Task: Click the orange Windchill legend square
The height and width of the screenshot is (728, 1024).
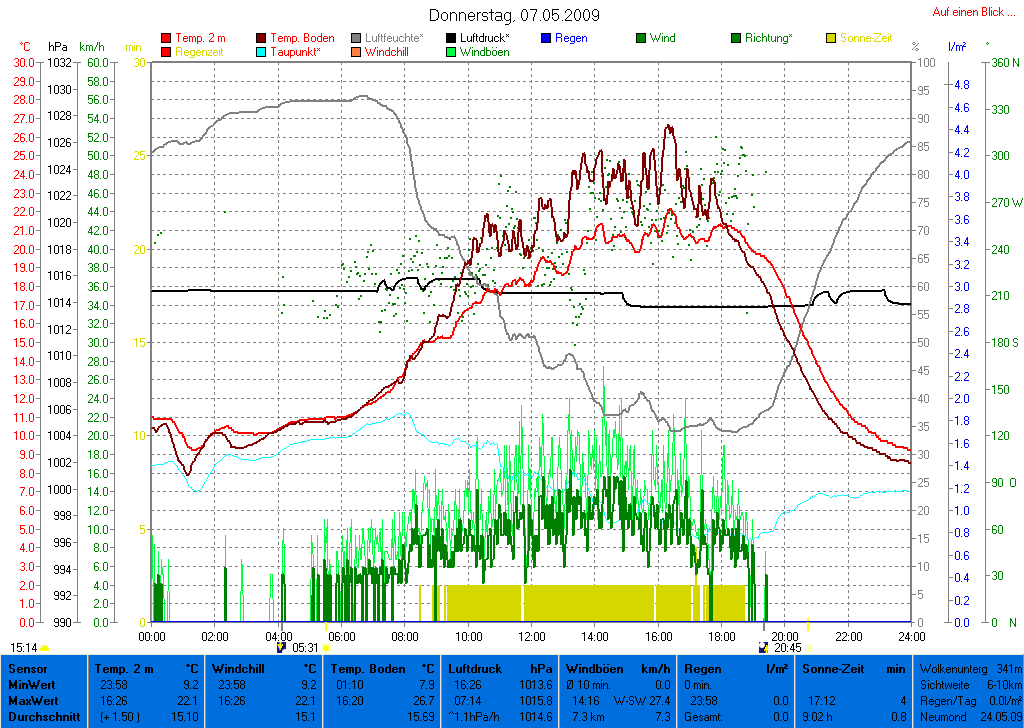Action: pyautogui.click(x=357, y=51)
